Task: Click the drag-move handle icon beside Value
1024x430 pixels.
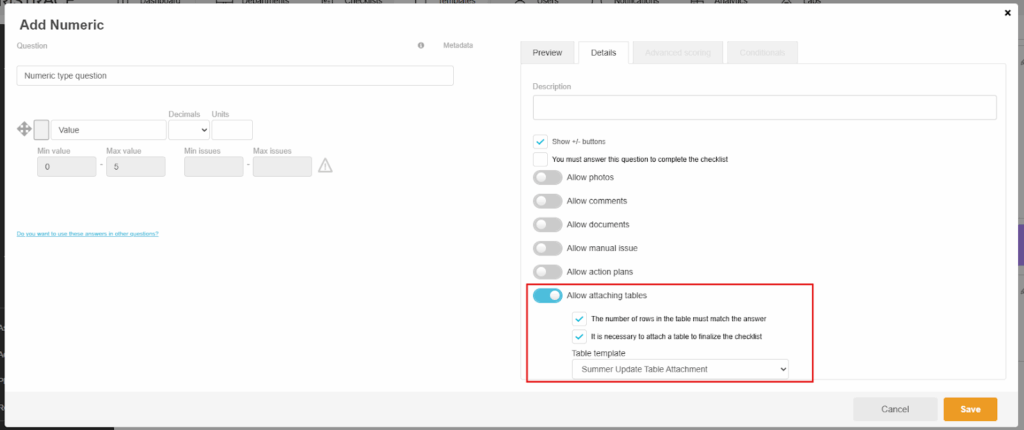Action: 24,129
